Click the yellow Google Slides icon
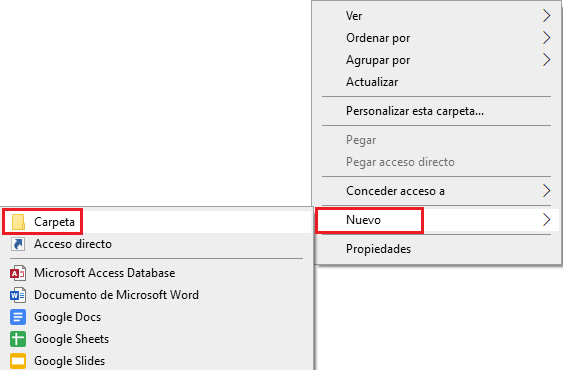This screenshot has width=563, height=372. tap(18, 361)
